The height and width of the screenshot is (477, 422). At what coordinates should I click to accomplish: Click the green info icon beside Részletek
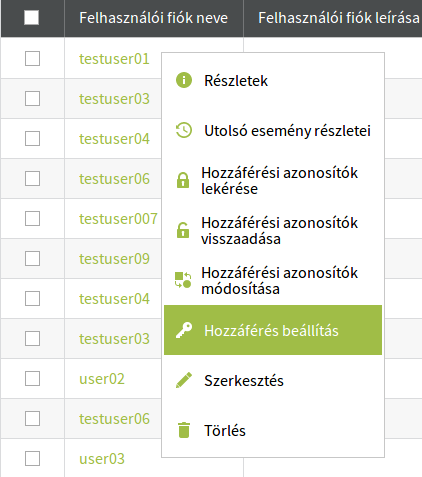click(184, 80)
